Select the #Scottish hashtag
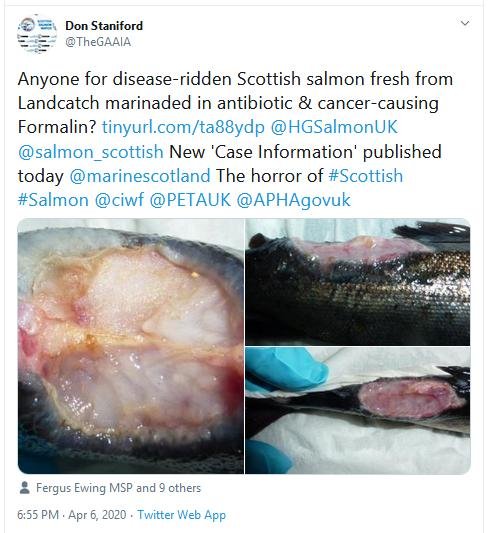The height and width of the screenshot is (533, 490). click(x=366, y=176)
